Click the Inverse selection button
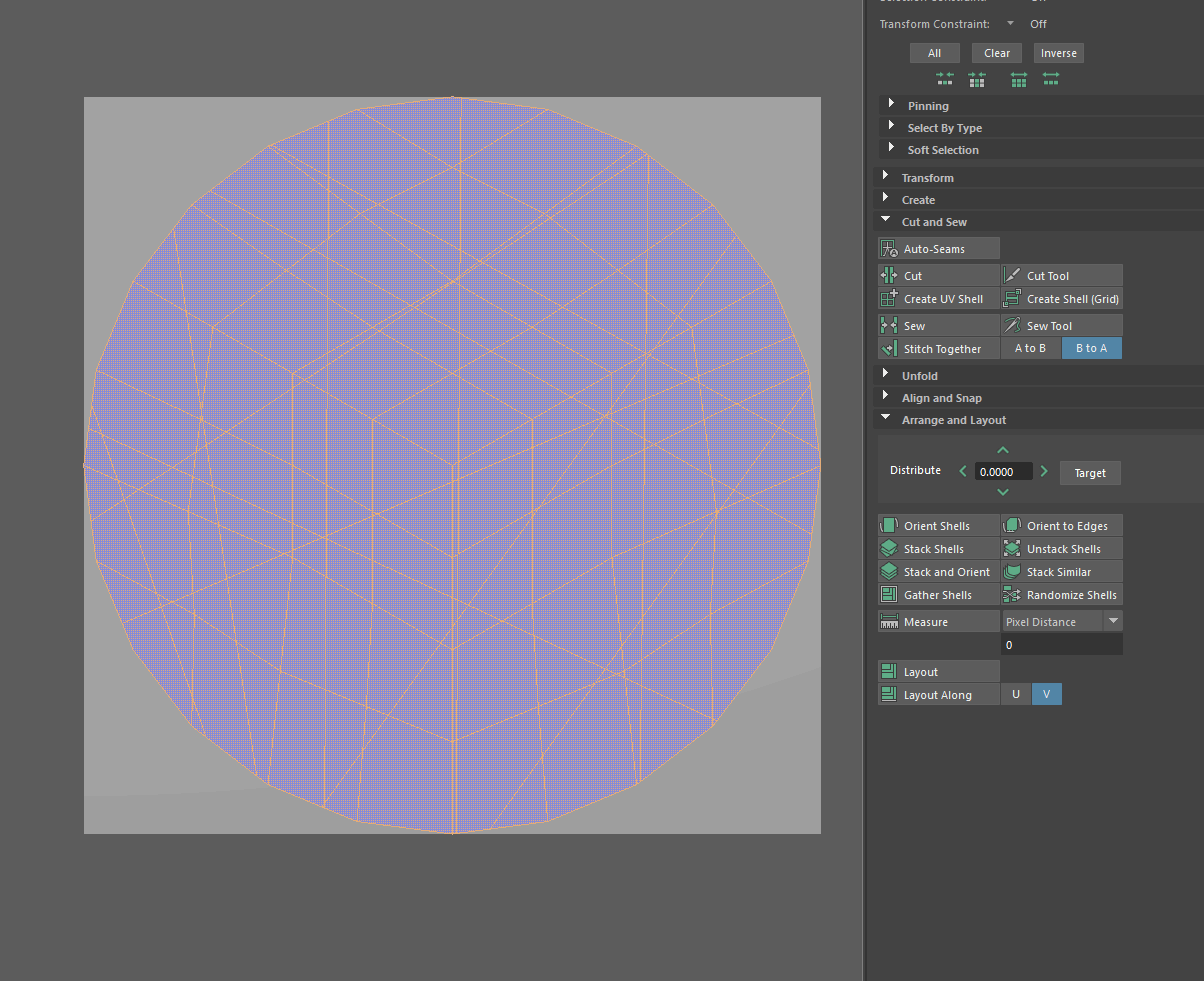Viewport: 1204px width, 981px height. click(x=1058, y=53)
